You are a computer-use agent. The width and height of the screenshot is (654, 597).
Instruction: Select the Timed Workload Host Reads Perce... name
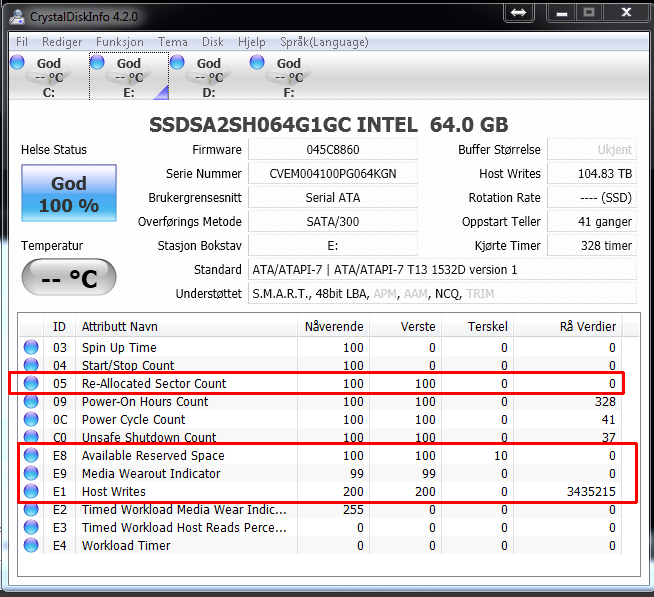click(184, 527)
